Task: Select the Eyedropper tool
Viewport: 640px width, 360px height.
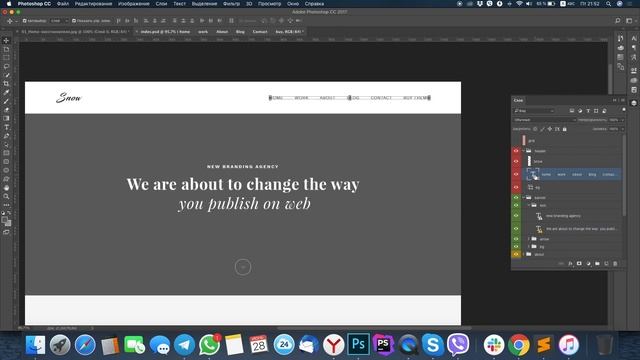Action: 6,92
